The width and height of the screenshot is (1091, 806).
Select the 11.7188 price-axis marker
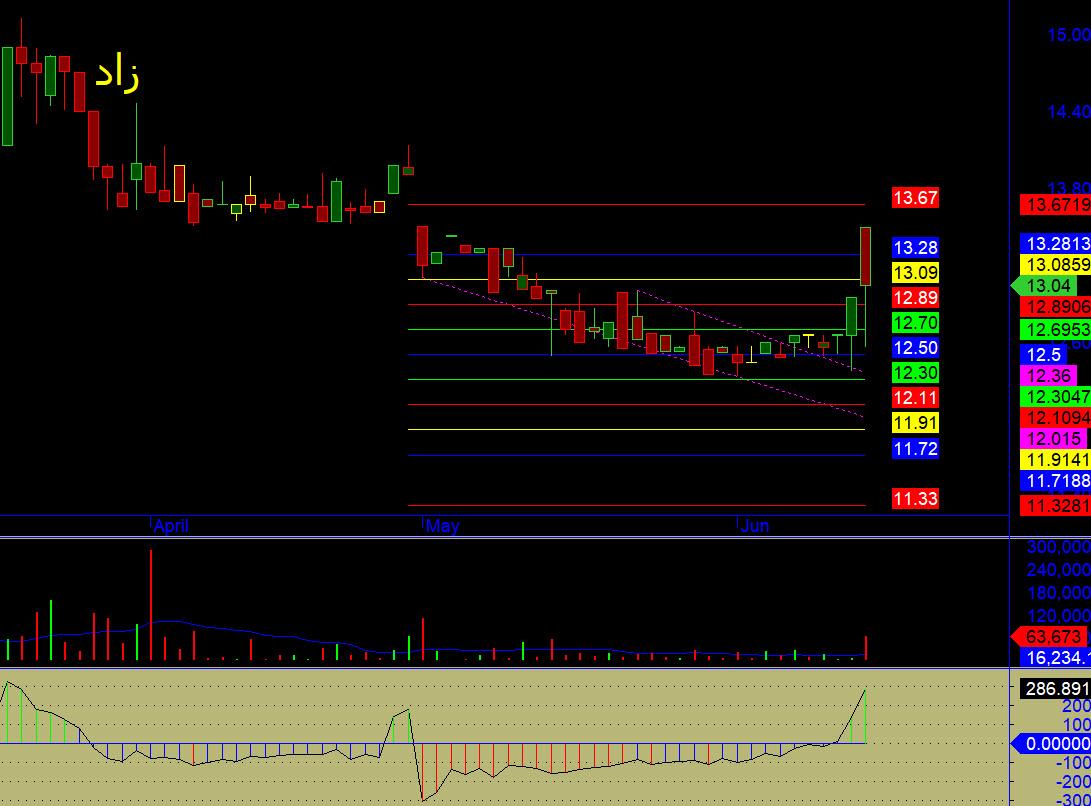[x=1055, y=480]
